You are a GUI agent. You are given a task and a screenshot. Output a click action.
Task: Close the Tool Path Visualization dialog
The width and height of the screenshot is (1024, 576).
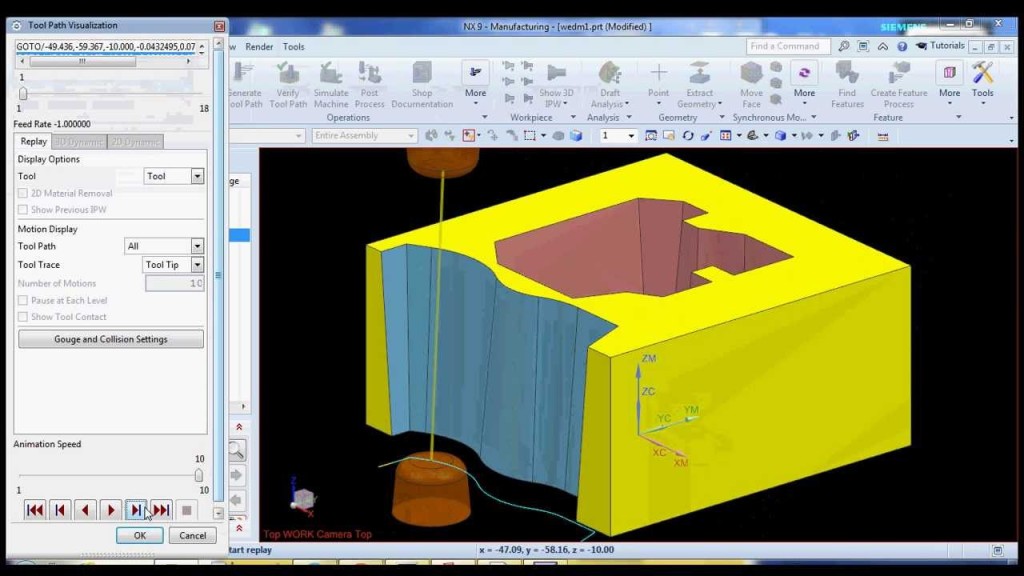(219, 26)
